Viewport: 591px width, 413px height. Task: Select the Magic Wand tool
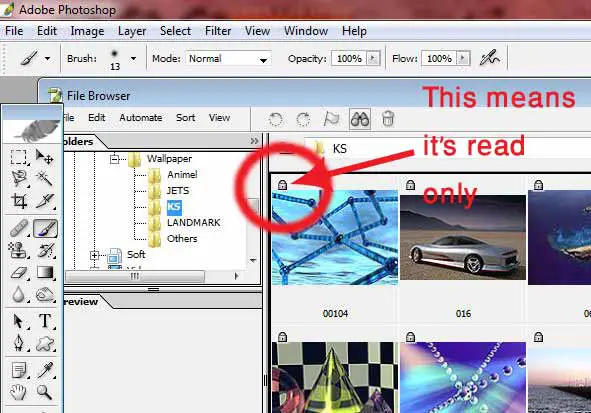(x=44, y=178)
